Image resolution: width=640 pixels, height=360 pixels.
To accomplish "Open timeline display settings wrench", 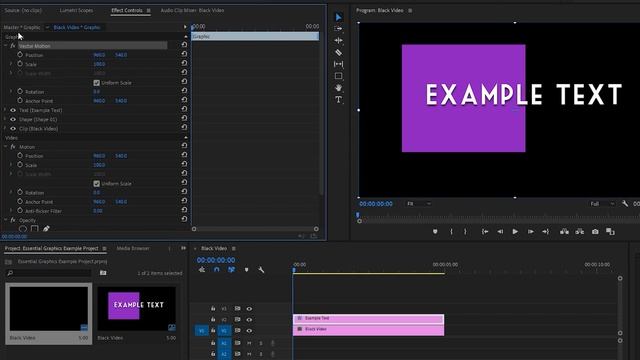I will (x=261, y=270).
